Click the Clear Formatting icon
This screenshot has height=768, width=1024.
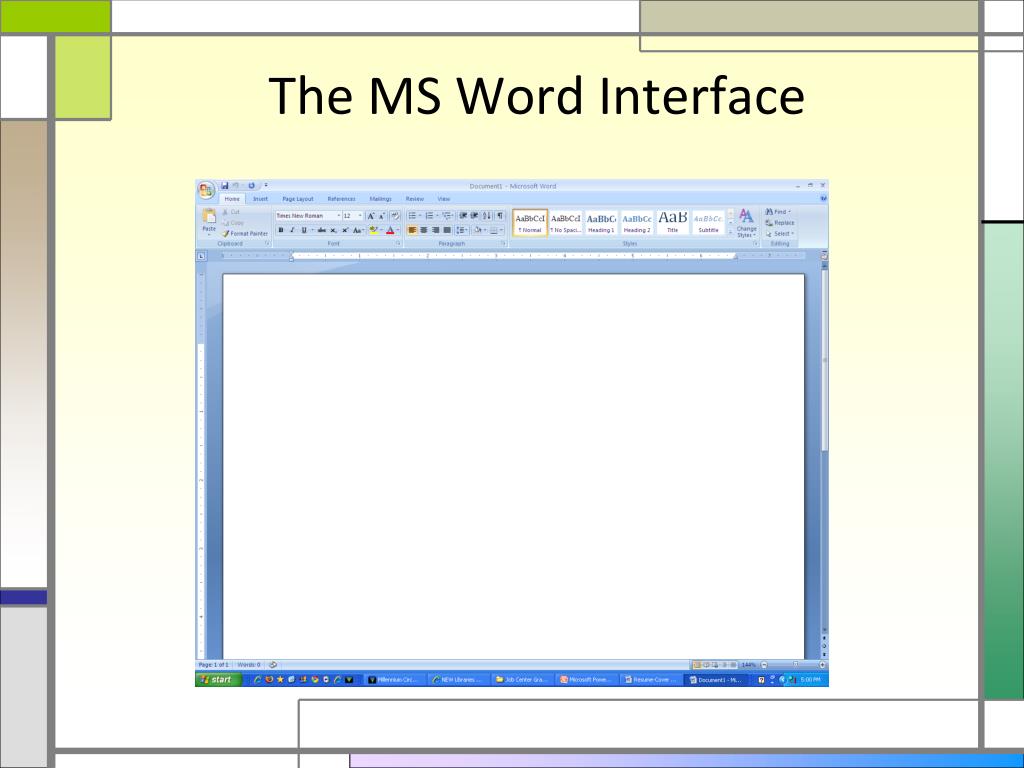[394, 216]
